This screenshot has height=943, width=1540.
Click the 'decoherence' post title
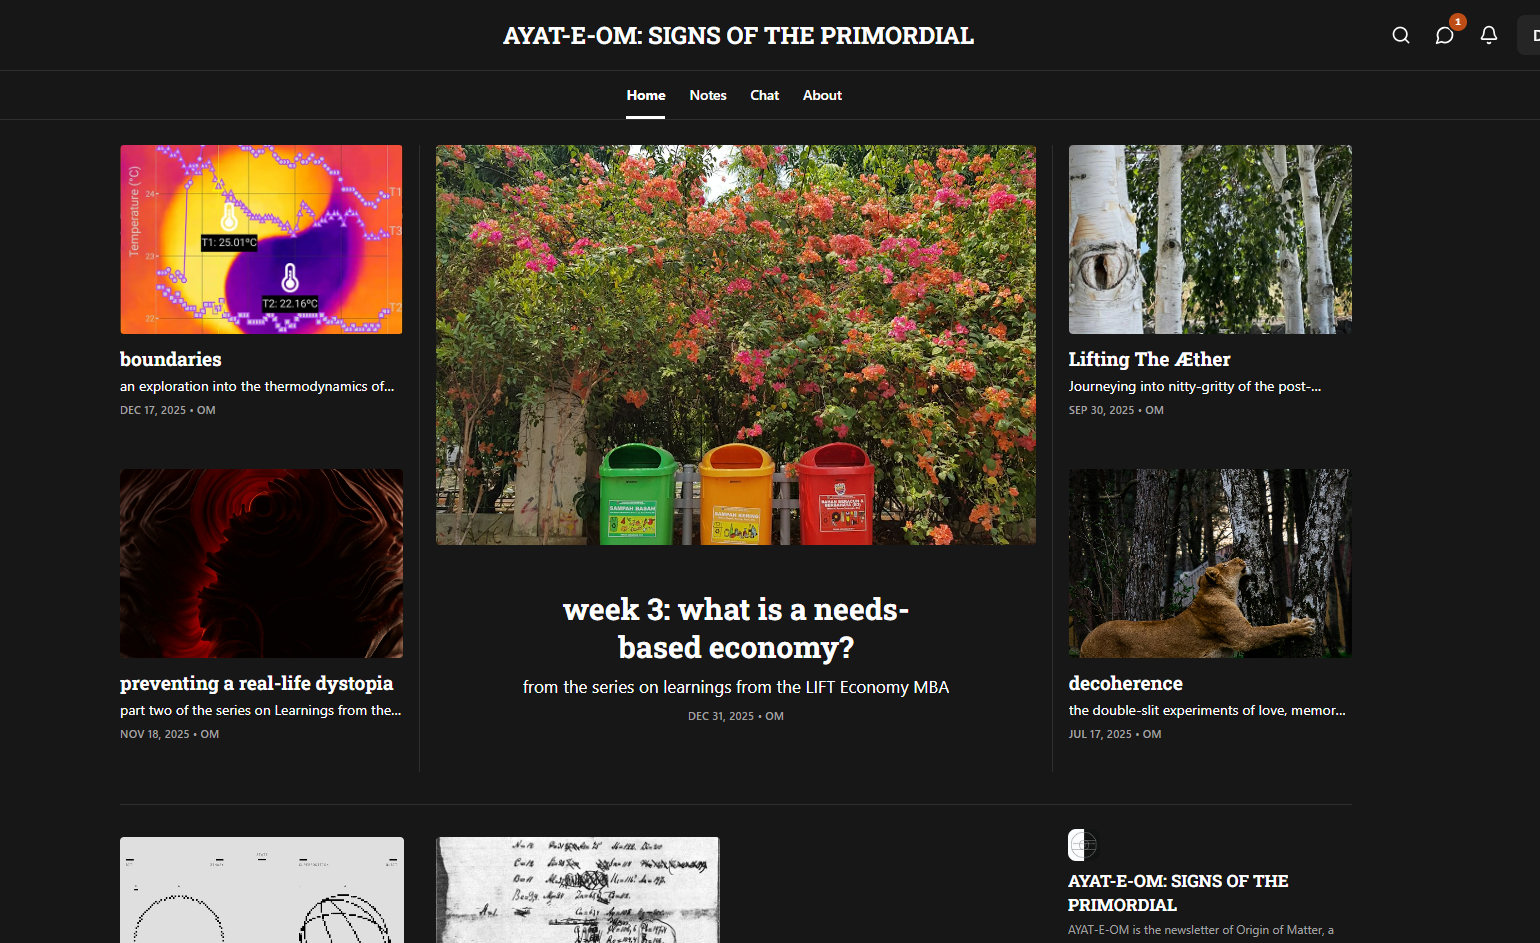click(1125, 683)
